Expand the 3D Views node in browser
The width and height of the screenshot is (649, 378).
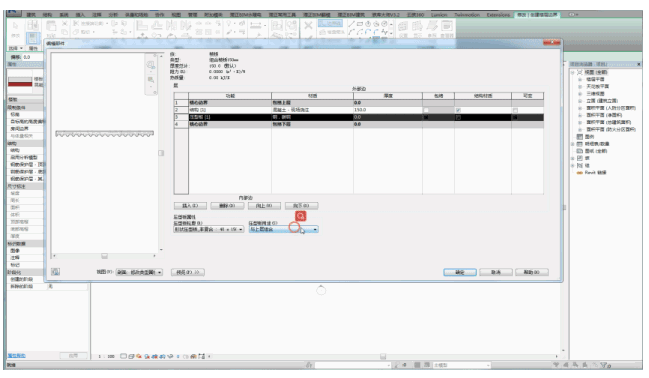(x=580, y=94)
